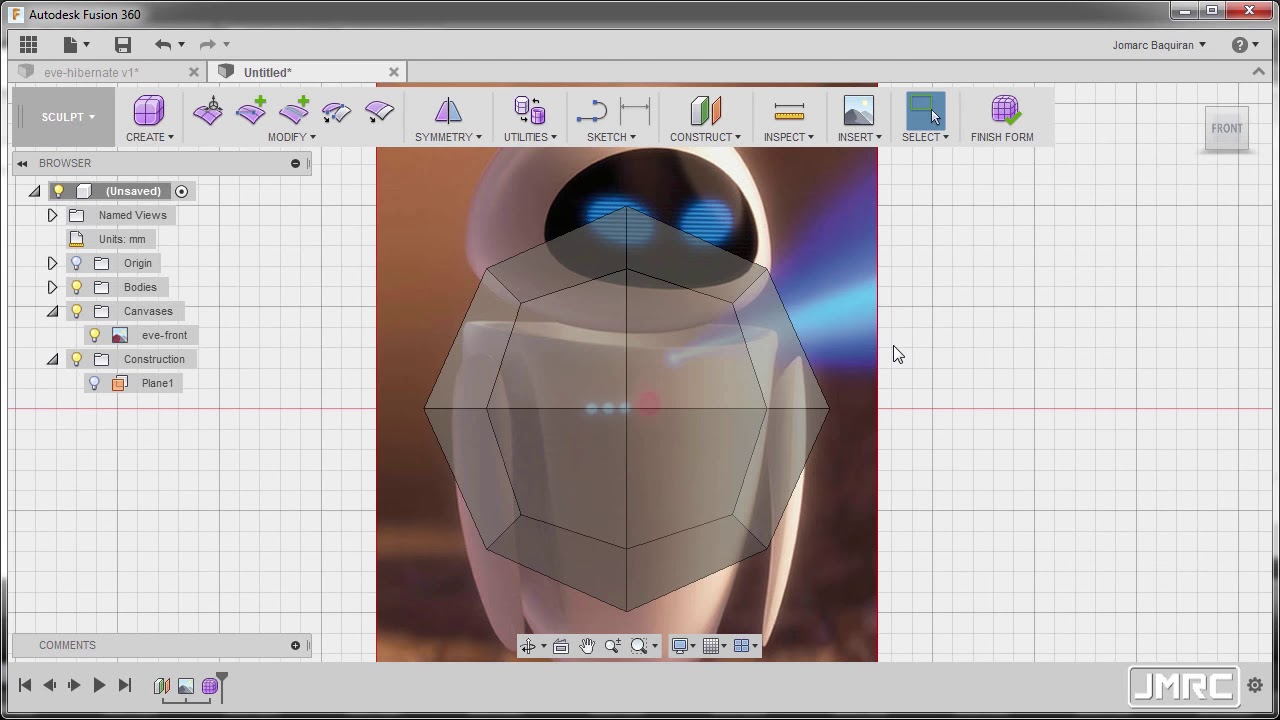Open the UTILITIES menu
Viewport: 1280px width, 720px height.
pyautogui.click(x=530, y=137)
